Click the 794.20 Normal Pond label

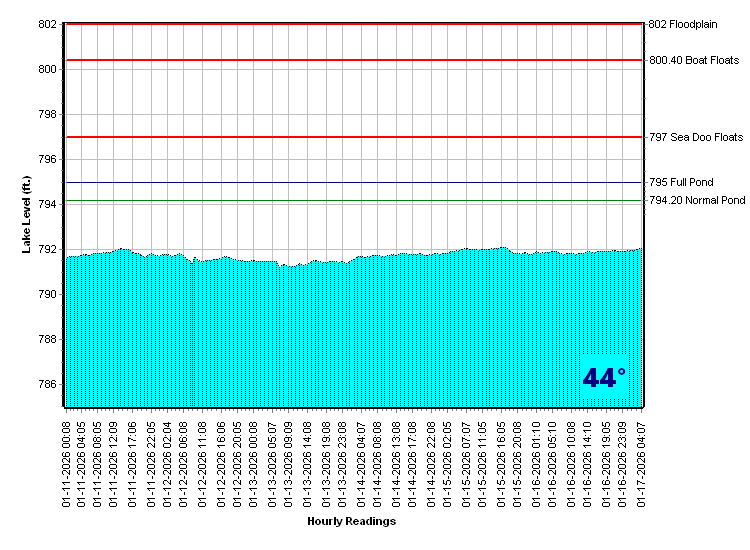697,201
